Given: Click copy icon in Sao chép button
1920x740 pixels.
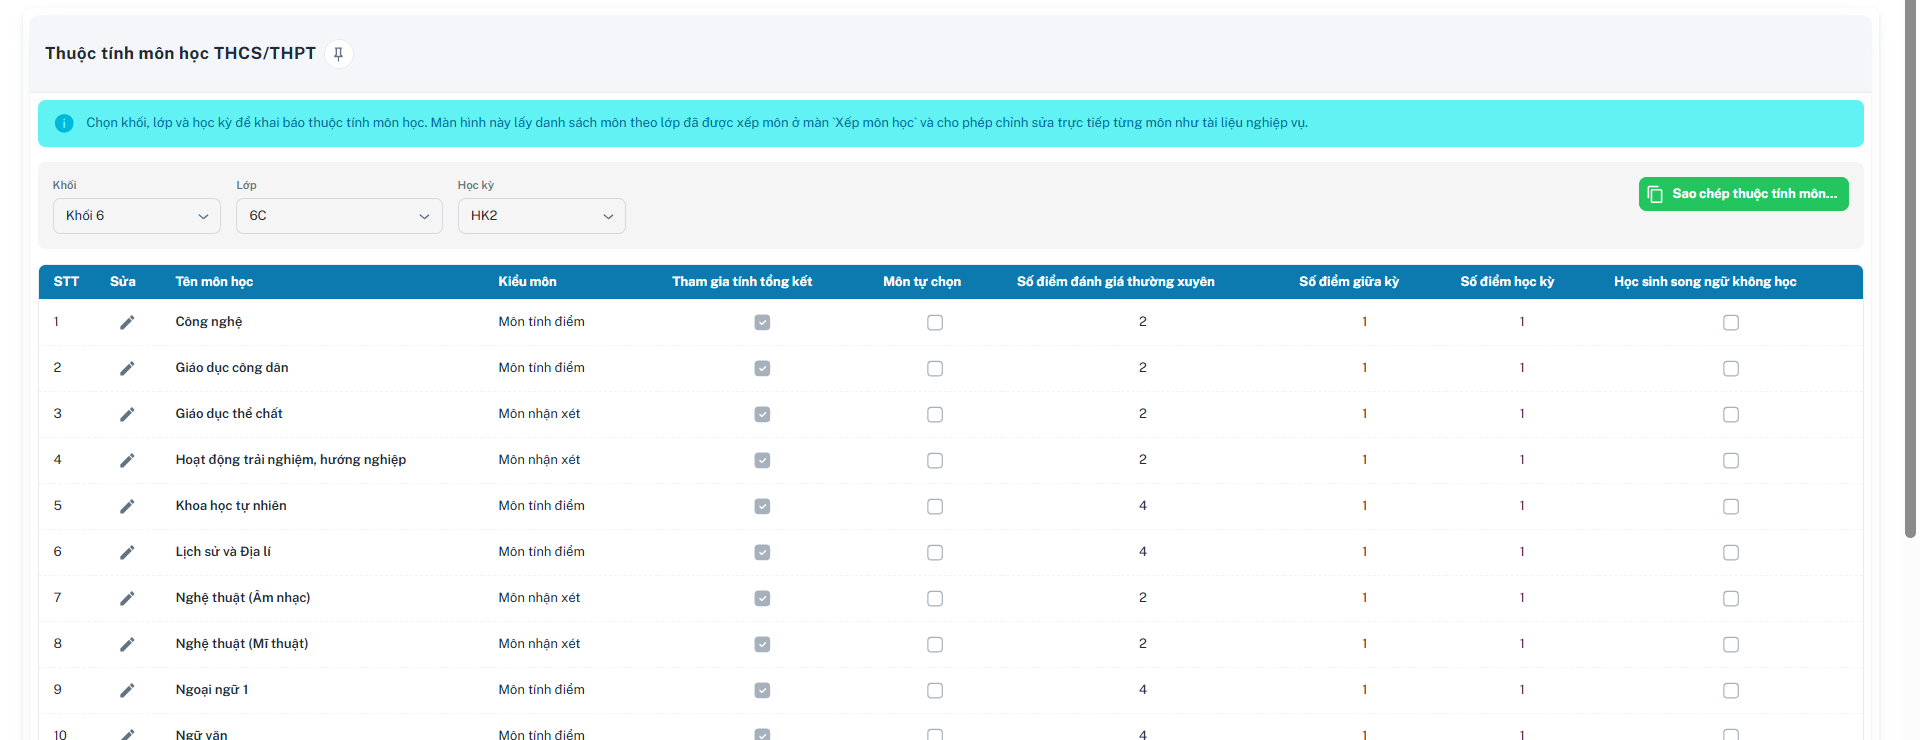Looking at the screenshot, I should point(1655,194).
